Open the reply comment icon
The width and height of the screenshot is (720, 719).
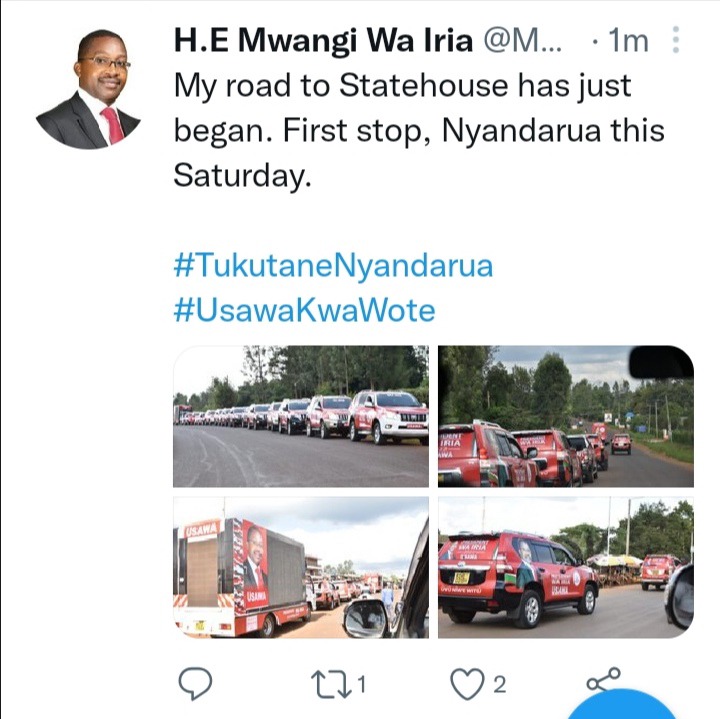click(x=195, y=683)
